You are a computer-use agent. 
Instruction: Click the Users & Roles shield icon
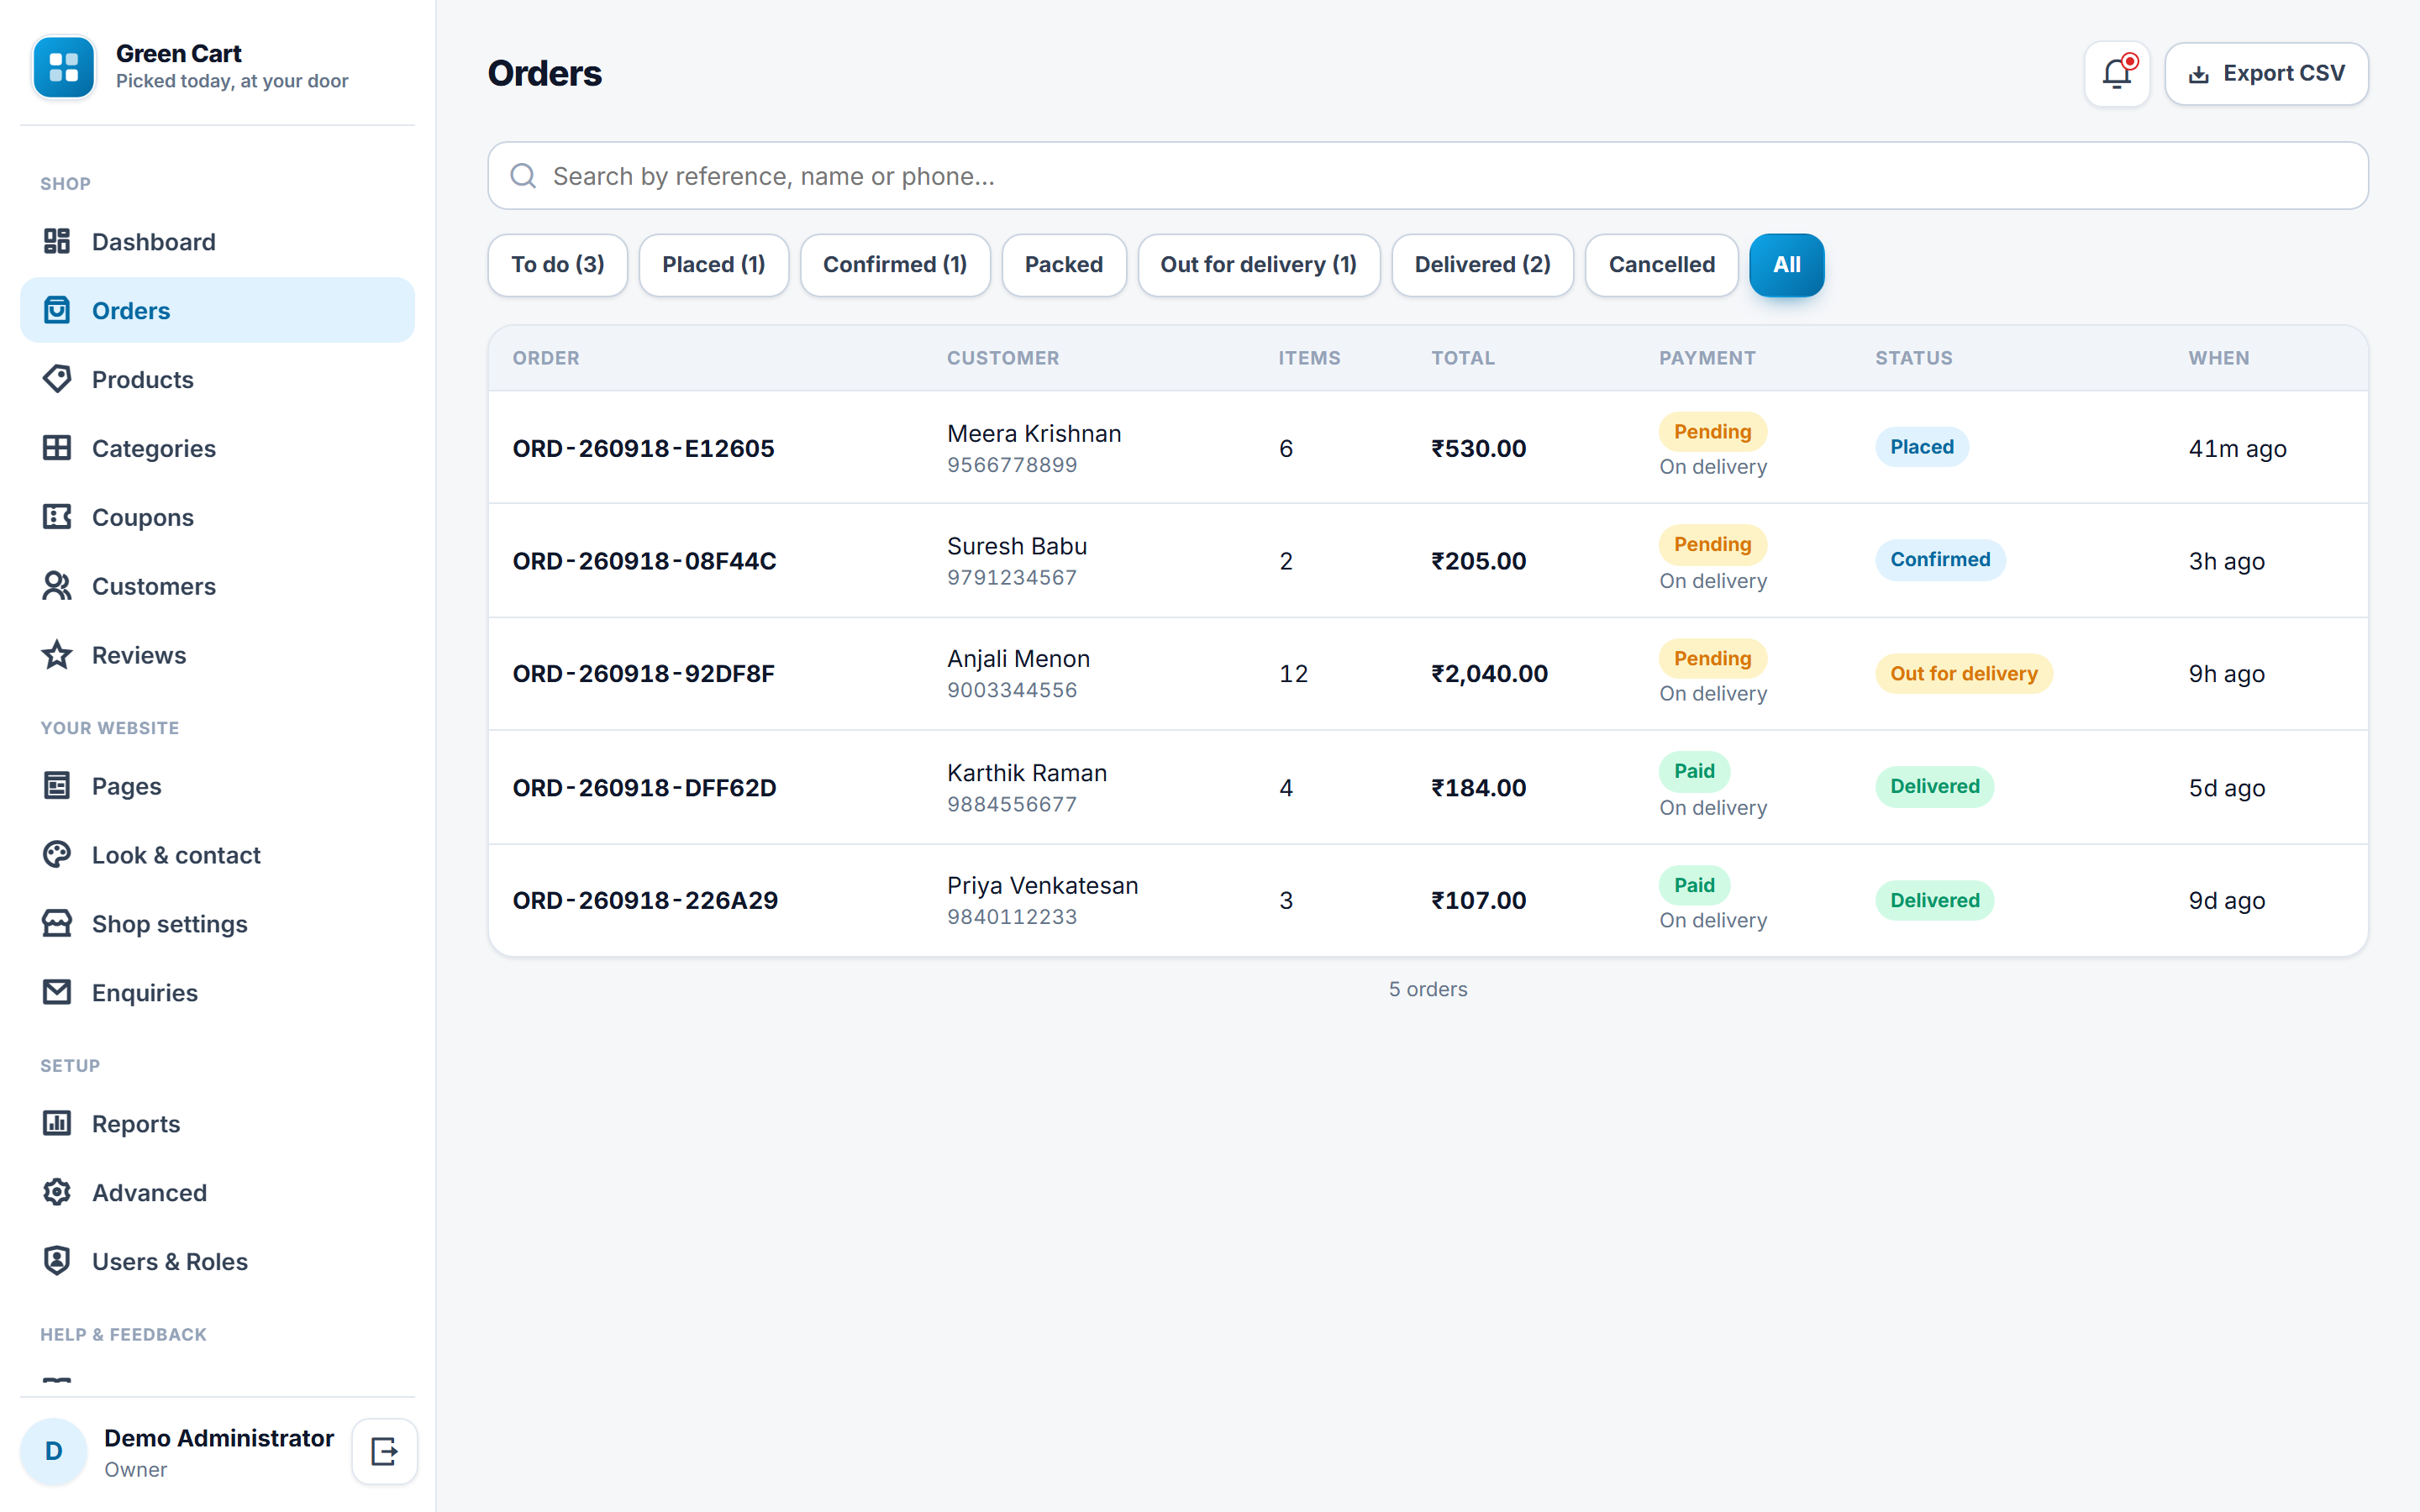coord(57,1261)
